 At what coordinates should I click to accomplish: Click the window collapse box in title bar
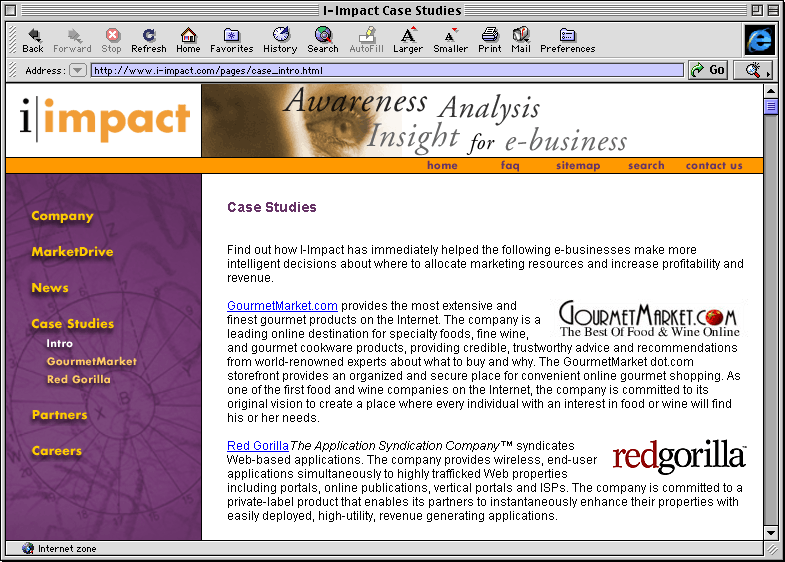(772, 10)
